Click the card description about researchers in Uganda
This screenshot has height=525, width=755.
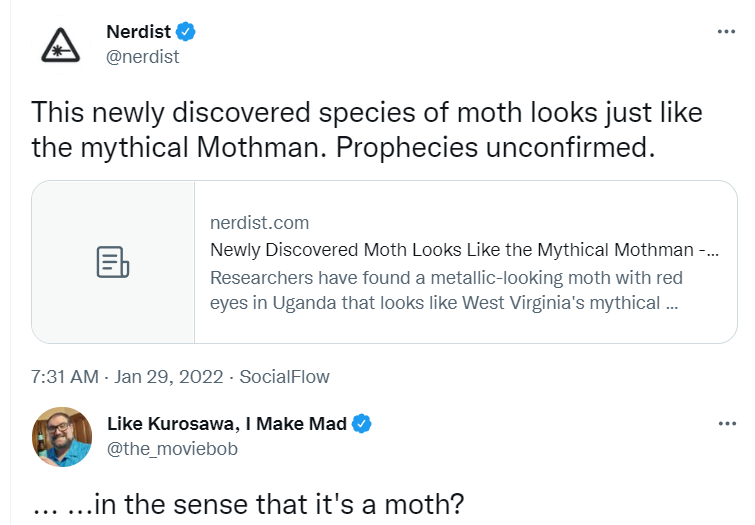point(446,290)
